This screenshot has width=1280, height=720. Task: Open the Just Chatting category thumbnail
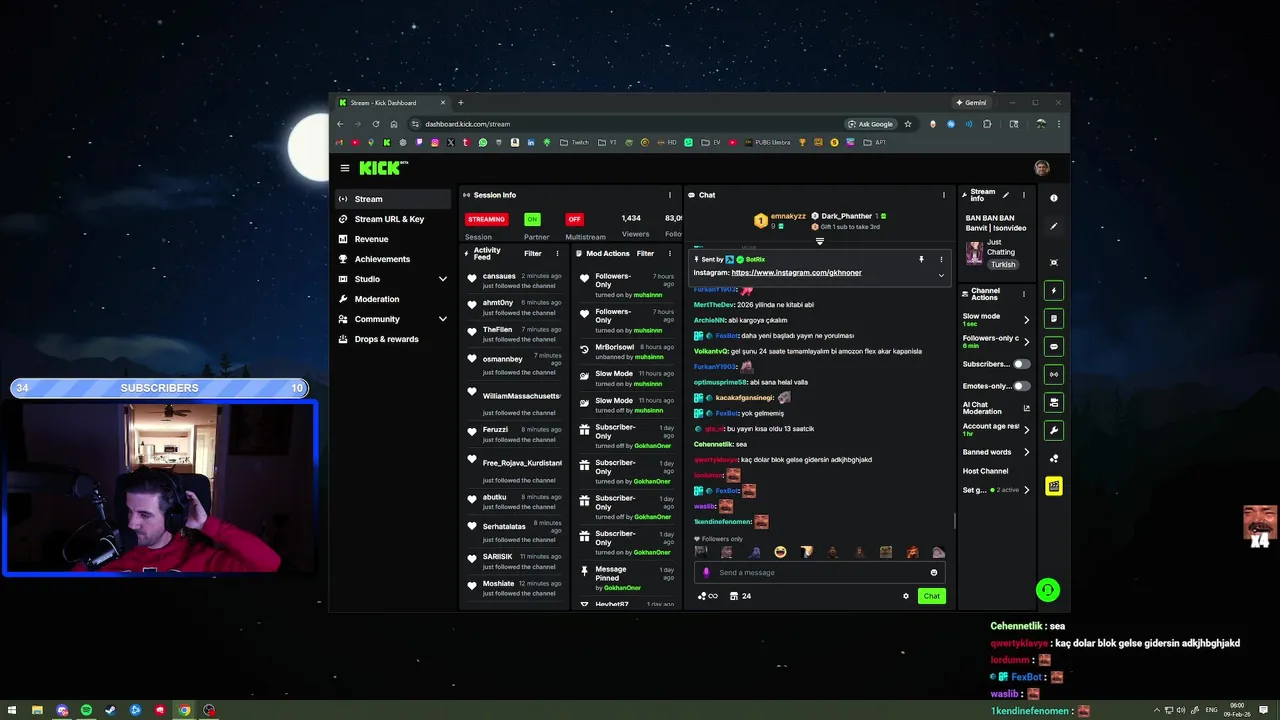pos(974,252)
